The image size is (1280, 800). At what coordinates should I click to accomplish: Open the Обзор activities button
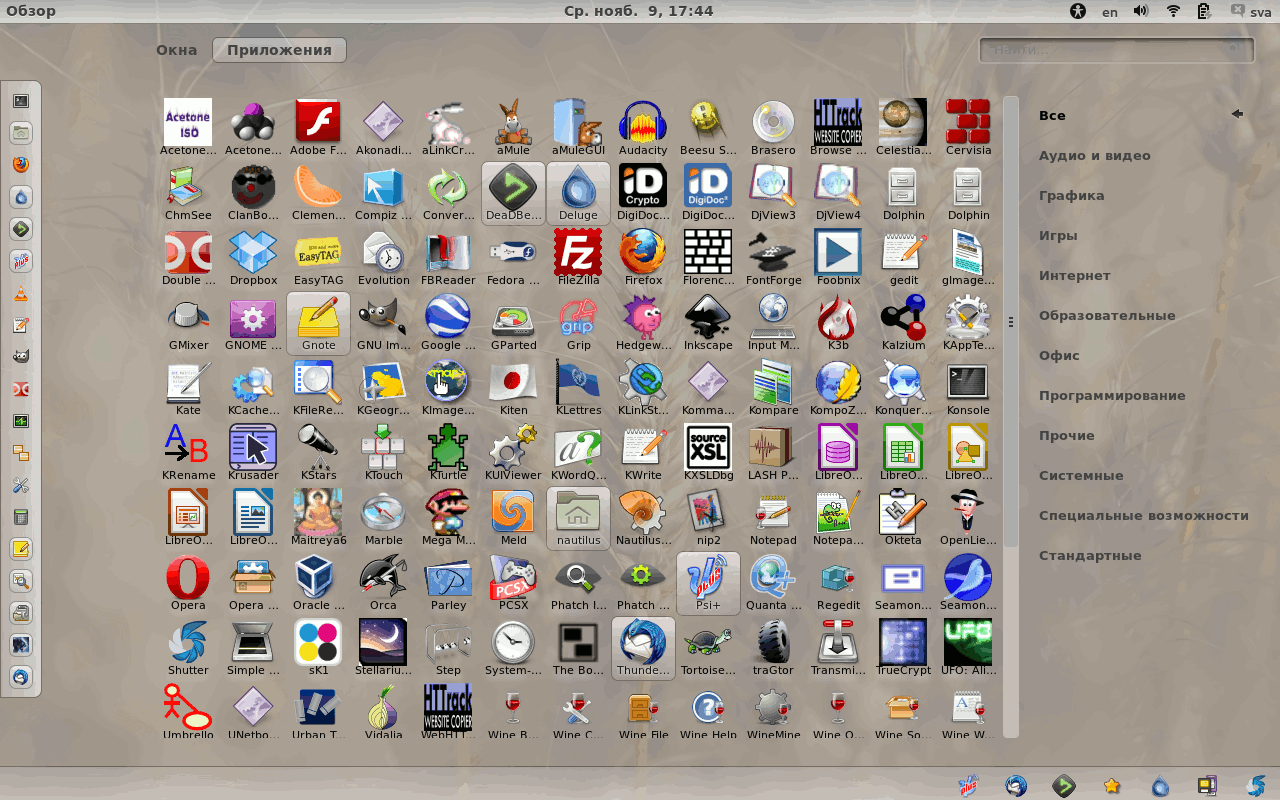(x=31, y=11)
